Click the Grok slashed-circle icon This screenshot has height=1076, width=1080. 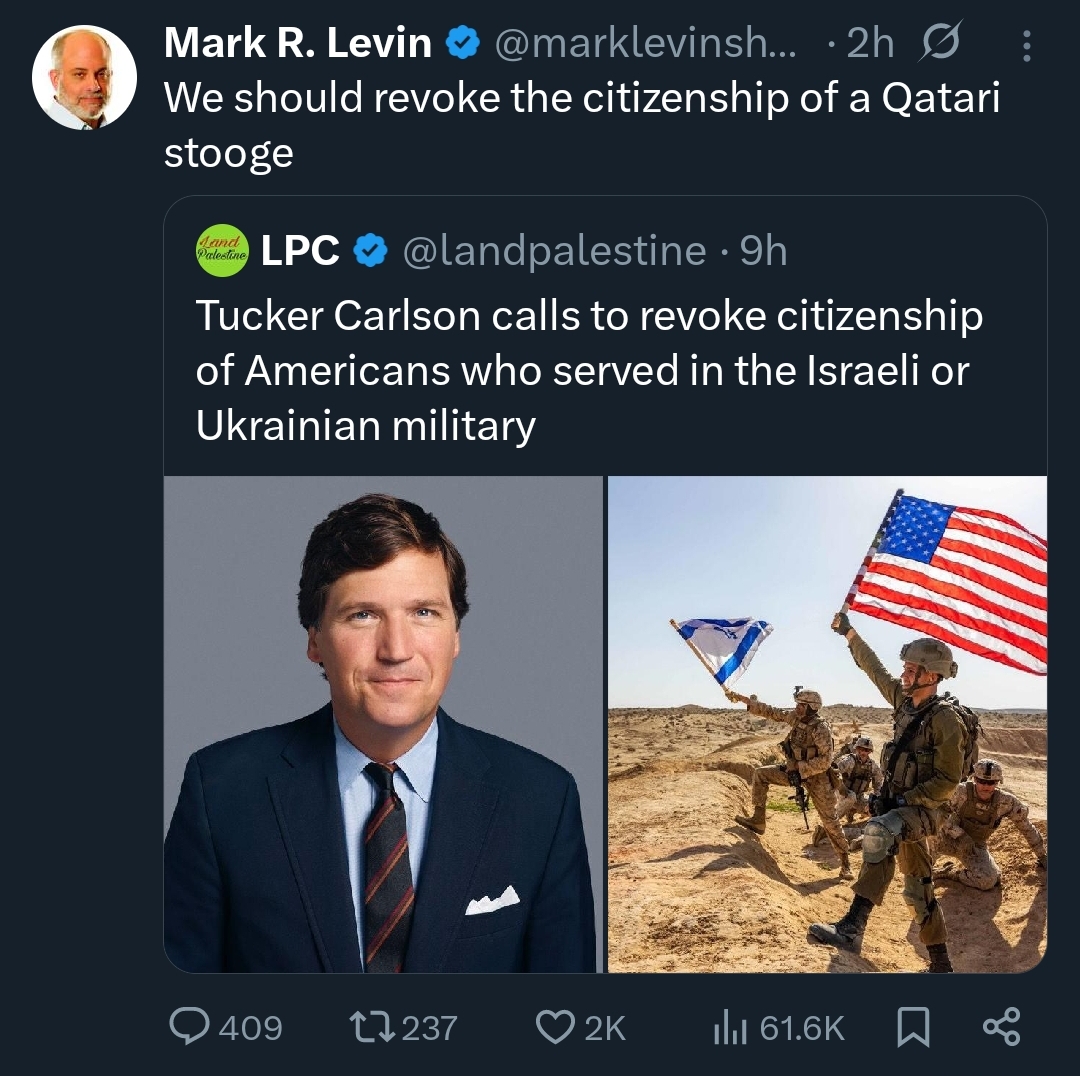click(x=938, y=45)
